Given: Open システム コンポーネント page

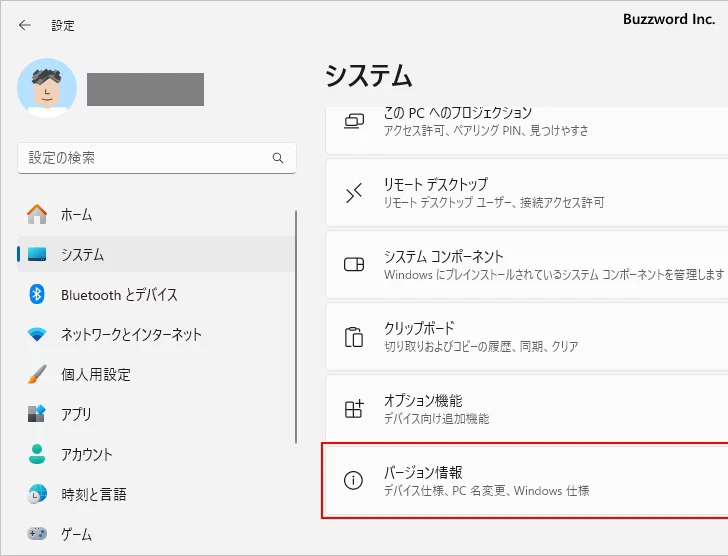Looking at the screenshot, I should tap(526, 265).
